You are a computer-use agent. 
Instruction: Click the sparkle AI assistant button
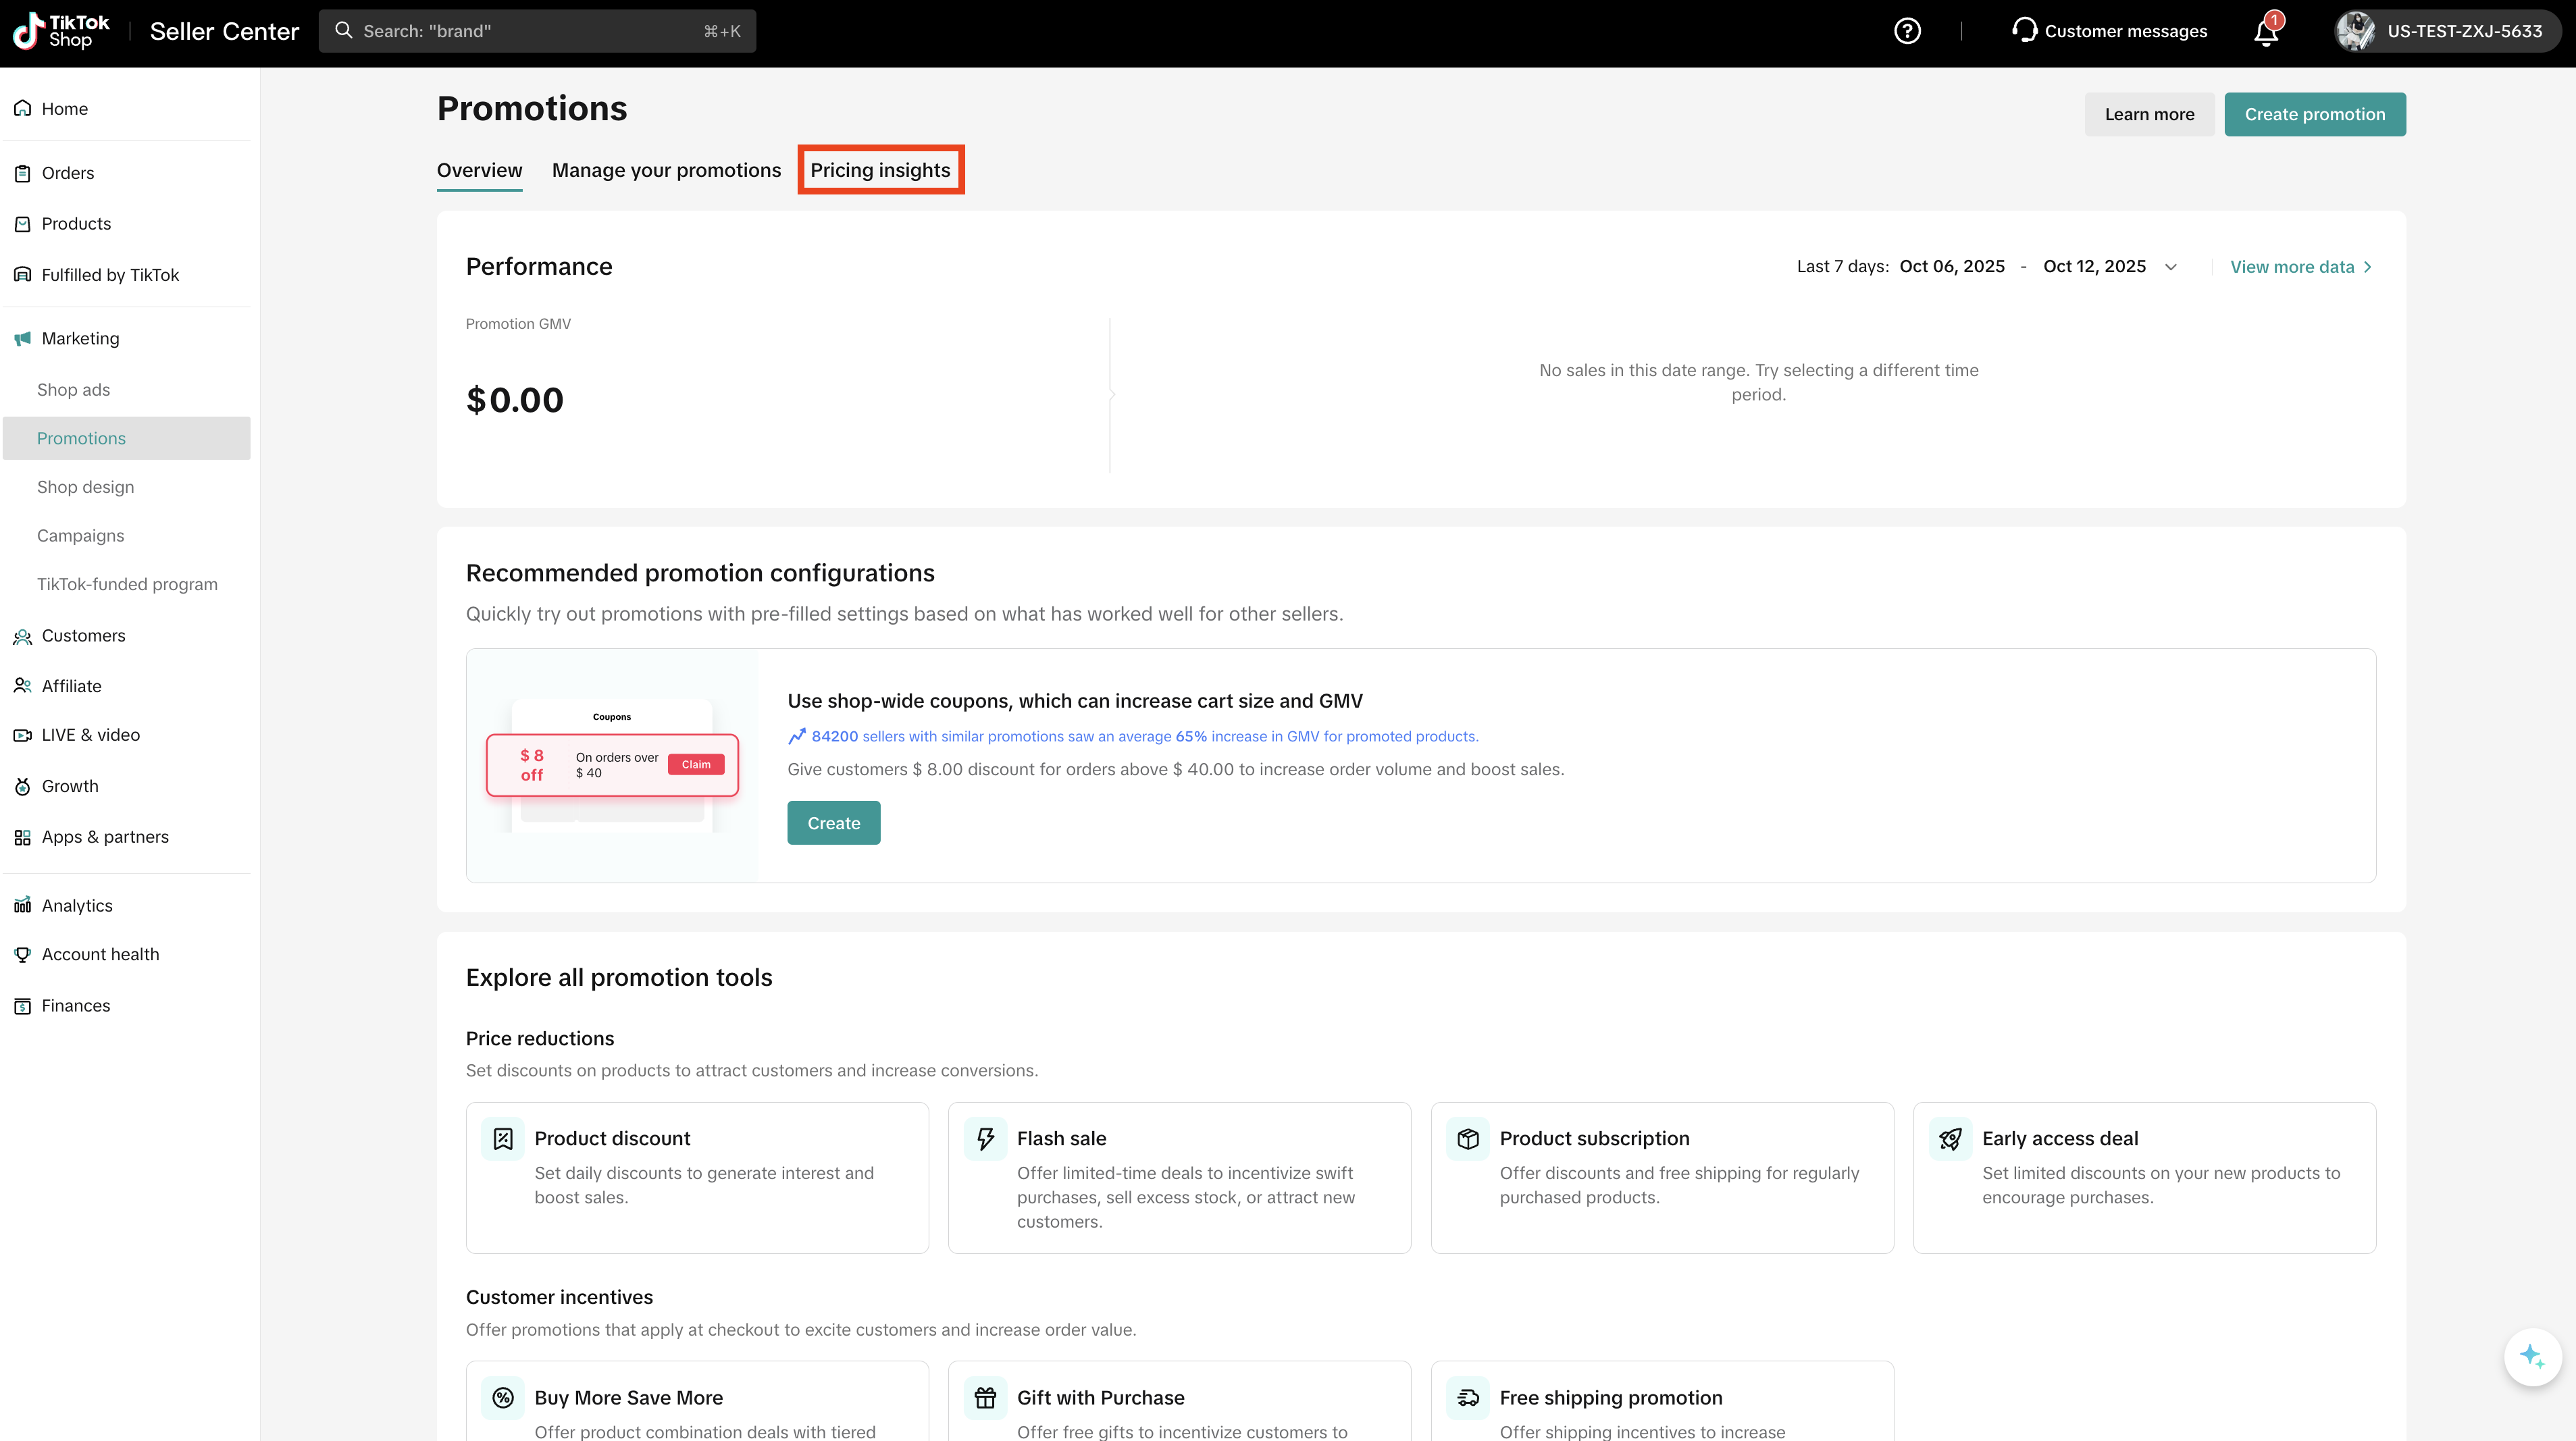(x=2532, y=1357)
